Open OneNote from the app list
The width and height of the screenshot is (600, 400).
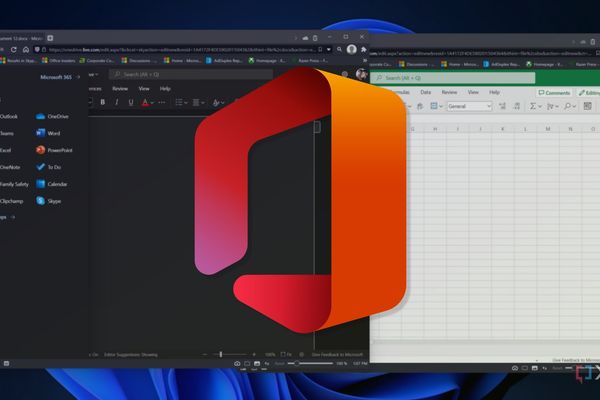[10, 167]
